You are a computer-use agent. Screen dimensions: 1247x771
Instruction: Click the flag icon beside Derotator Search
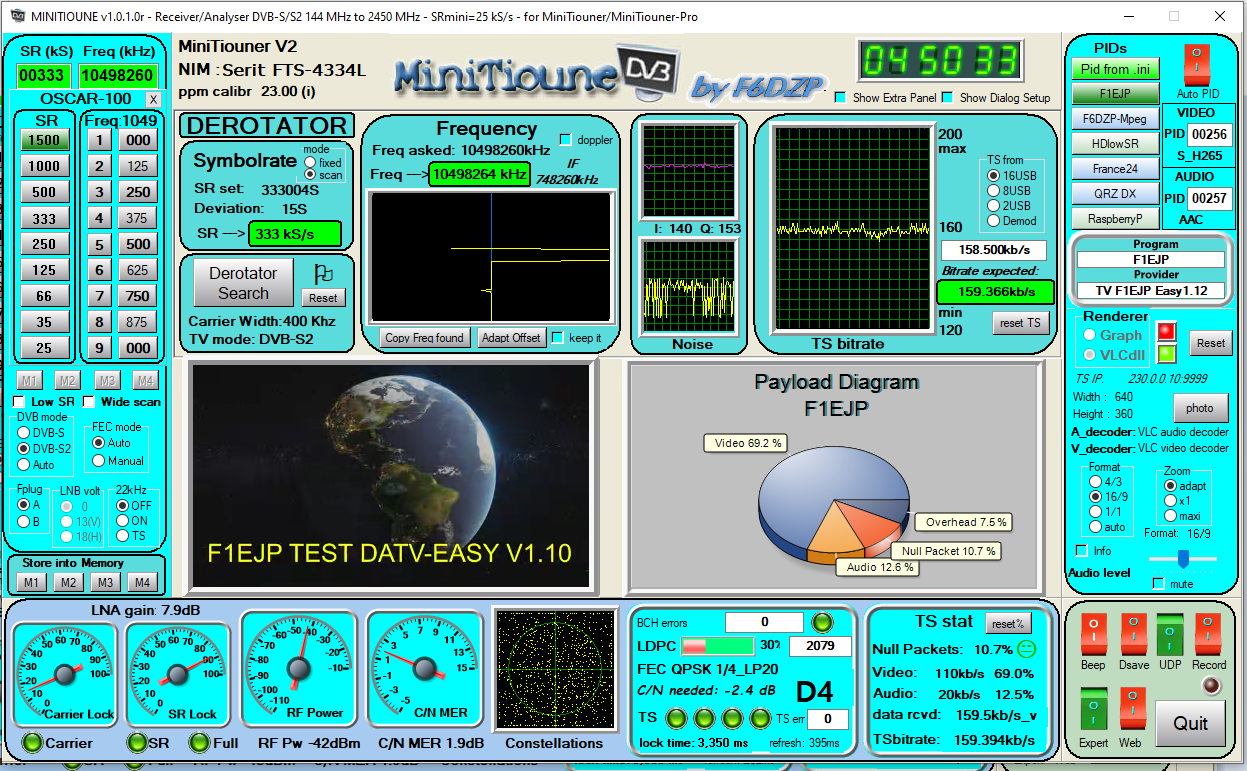[323, 273]
